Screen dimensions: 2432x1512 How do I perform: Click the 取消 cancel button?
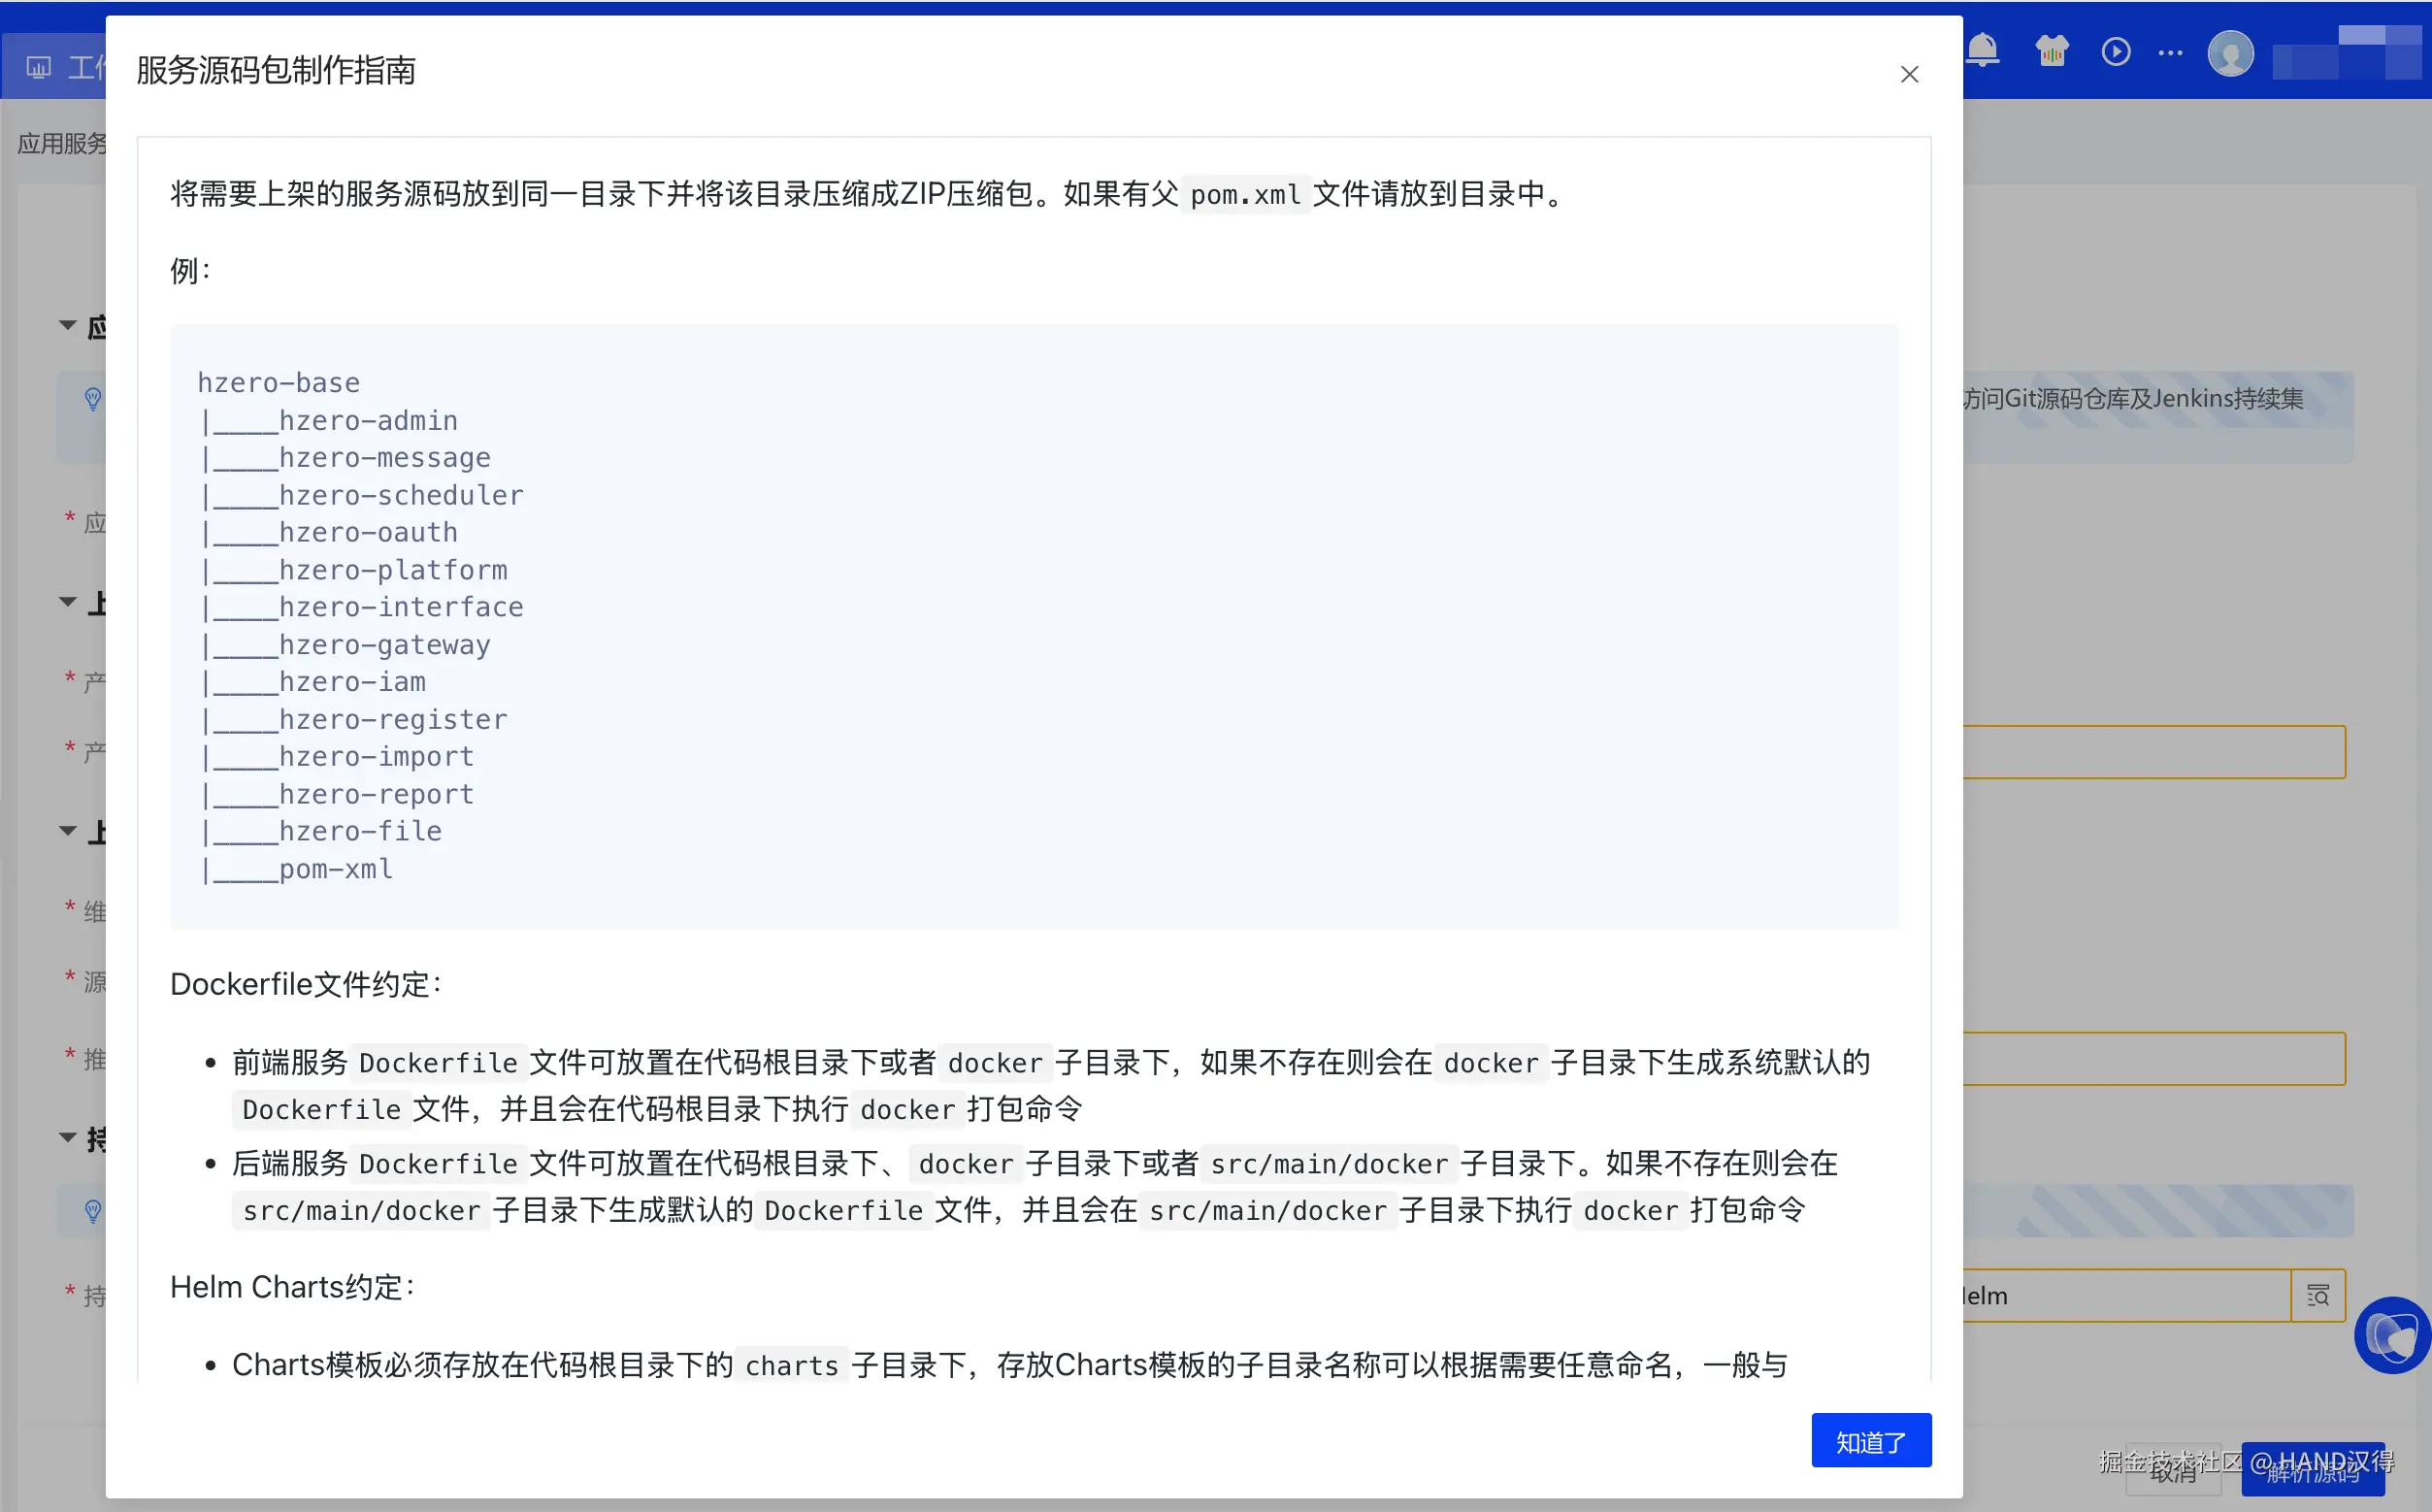[x=2173, y=1472]
